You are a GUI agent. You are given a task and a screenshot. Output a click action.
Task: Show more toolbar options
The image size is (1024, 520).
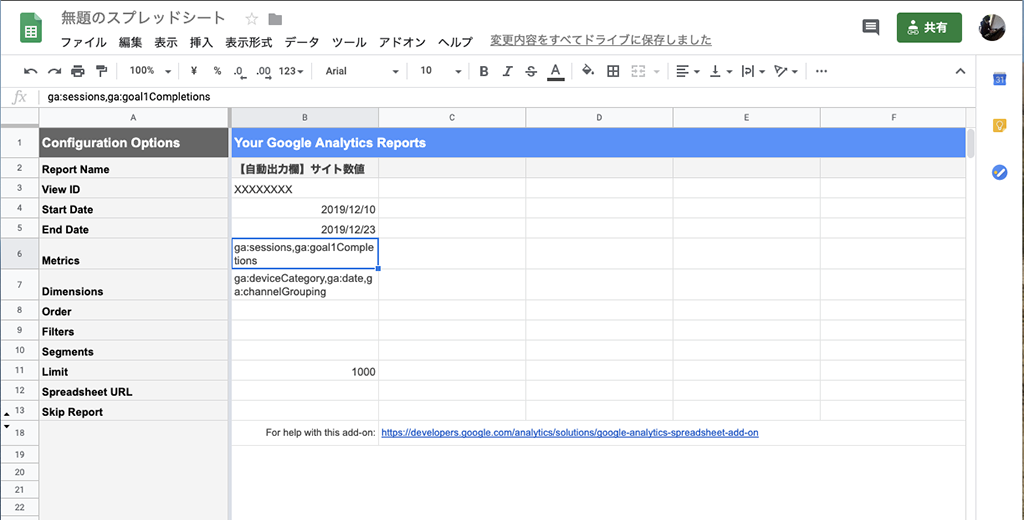point(822,71)
